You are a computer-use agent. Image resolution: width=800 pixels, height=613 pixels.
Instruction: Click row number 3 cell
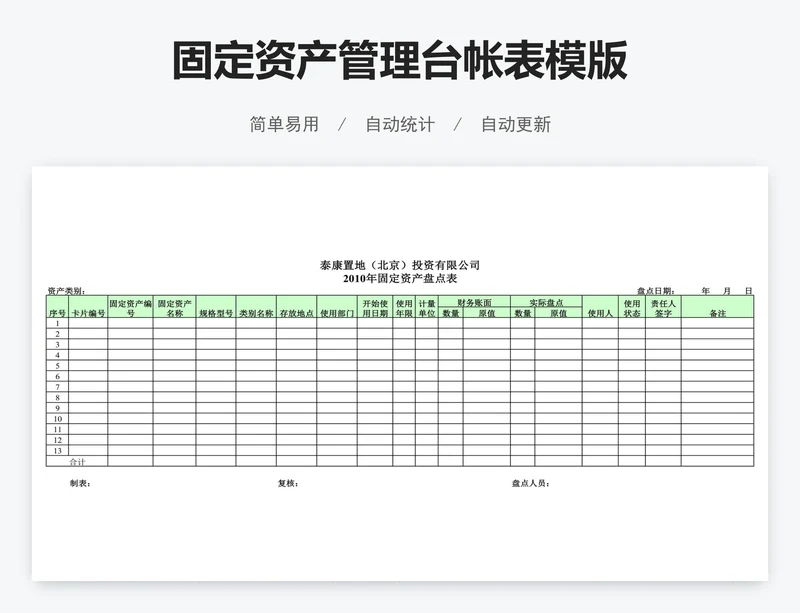[x=57, y=345]
